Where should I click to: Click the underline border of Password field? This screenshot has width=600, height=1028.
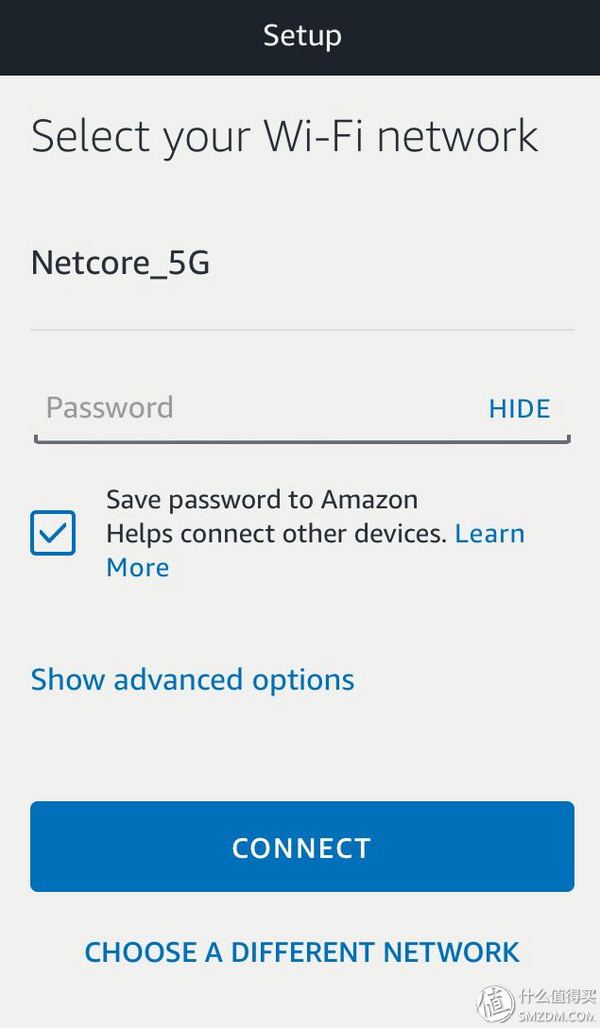pos(302,441)
